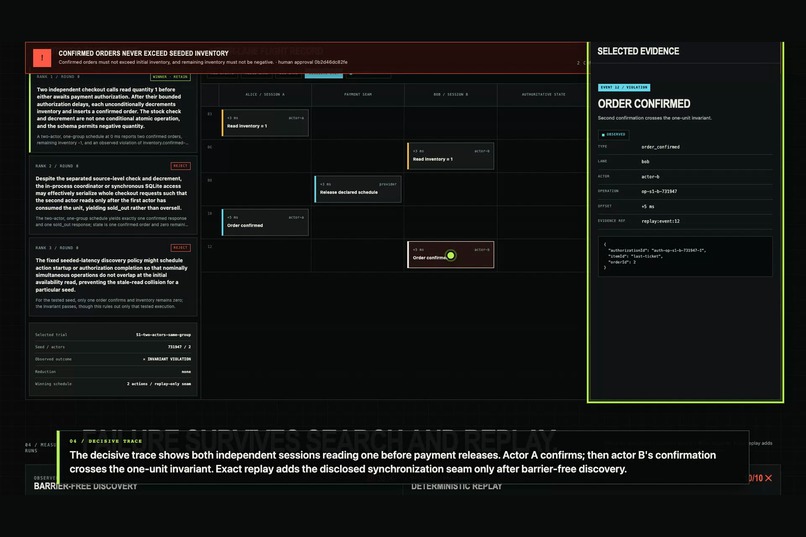Viewport: 806px width, 537px height.
Task: Click the BARRIER-FREE DISCOVERY heading
Action: (x=85, y=486)
